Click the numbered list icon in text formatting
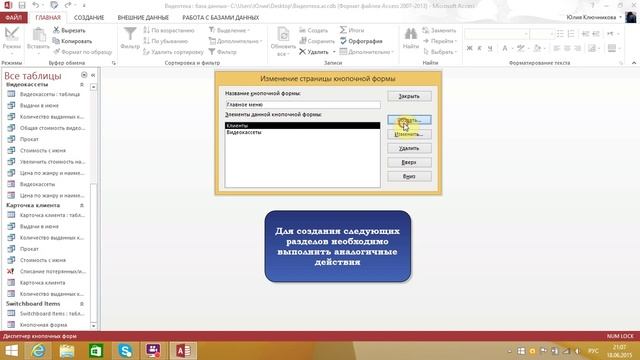Screen dimensions: 640x360 point(571,33)
